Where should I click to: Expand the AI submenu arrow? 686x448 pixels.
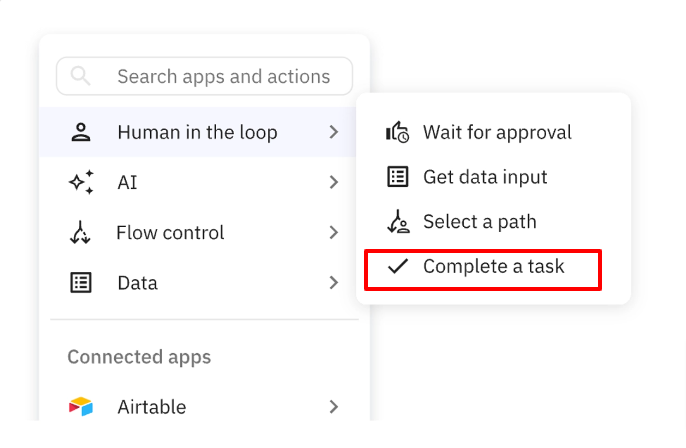334,182
